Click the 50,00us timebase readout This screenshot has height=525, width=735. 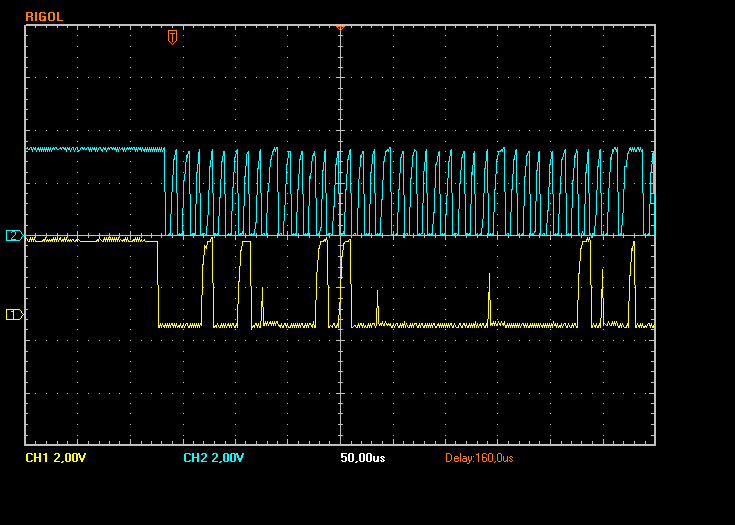coord(363,458)
